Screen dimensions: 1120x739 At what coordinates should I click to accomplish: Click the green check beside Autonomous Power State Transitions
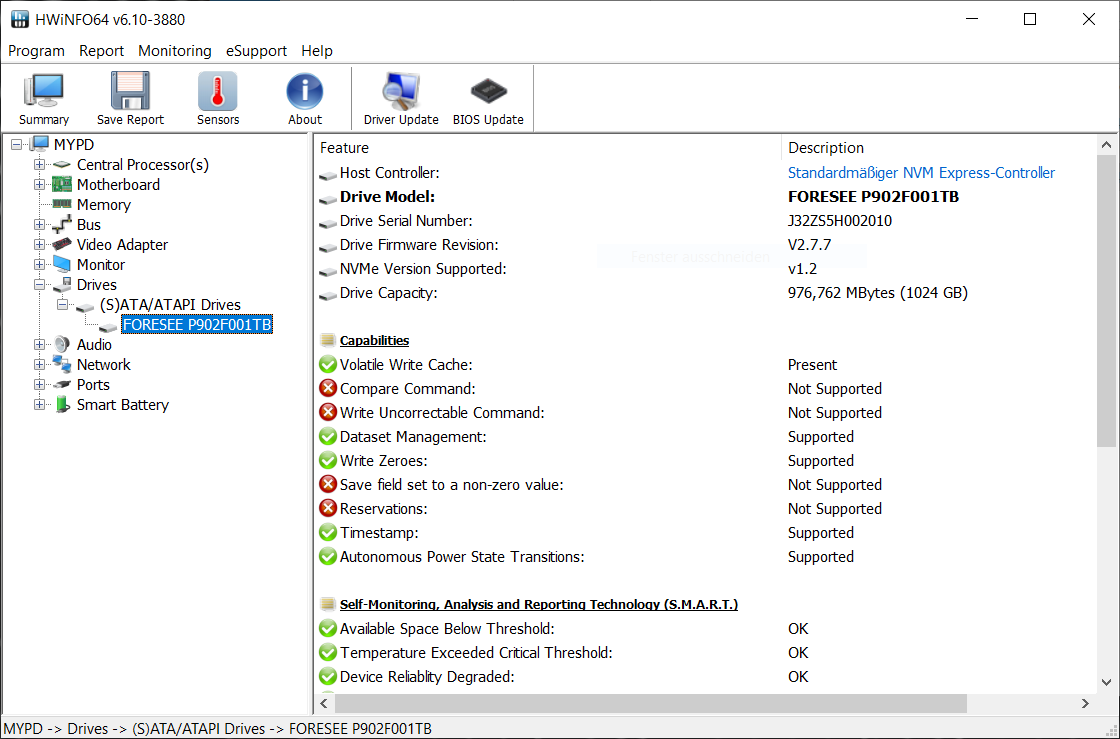(328, 557)
